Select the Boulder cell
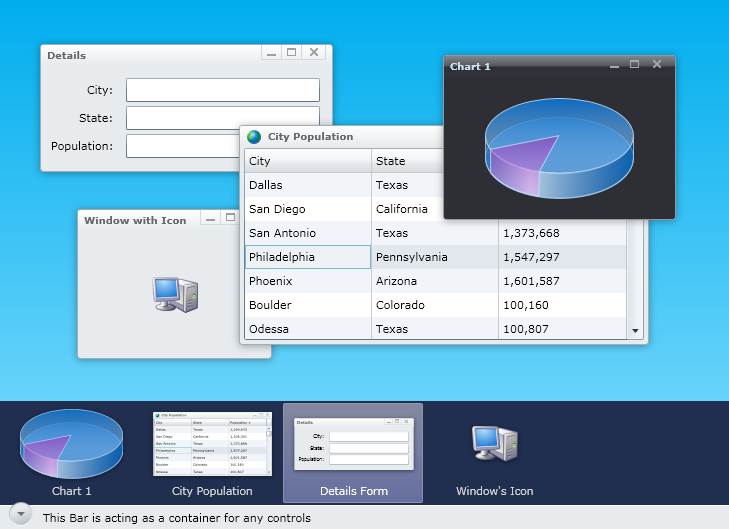This screenshot has height=529, width=729. click(x=308, y=305)
